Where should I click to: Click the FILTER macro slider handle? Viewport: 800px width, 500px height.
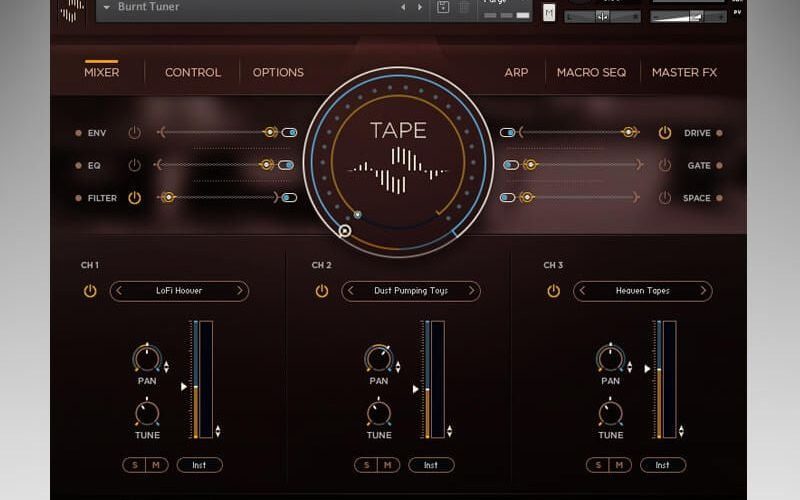pyautogui.click(x=168, y=197)
